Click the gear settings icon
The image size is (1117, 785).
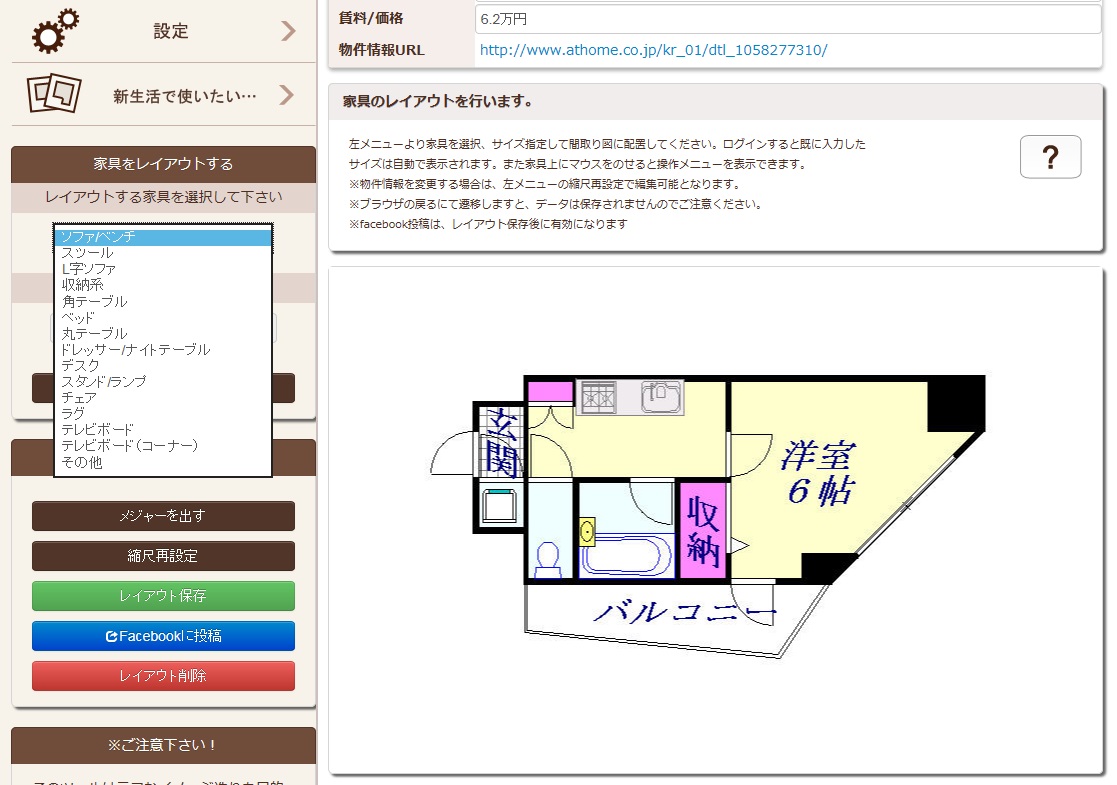pyautogui.click(x=55, y=30)
